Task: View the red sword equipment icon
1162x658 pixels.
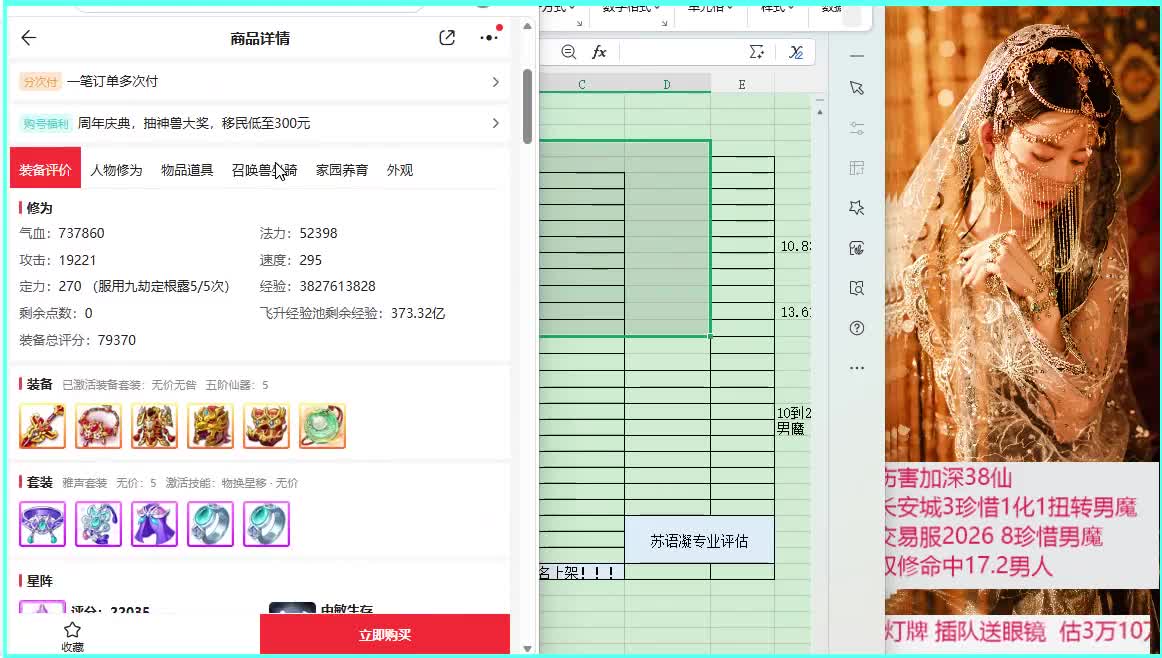Action: (x=42, y=426)
